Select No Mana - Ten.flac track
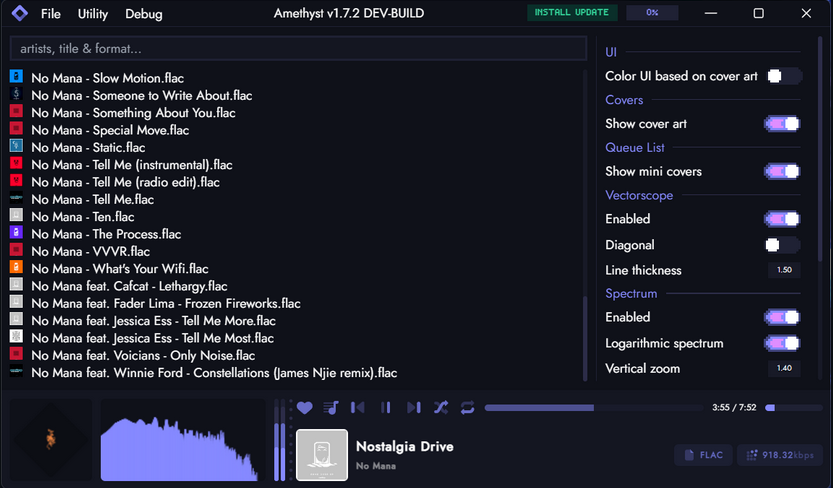Viewport: 833px width, 488px height. [82, 217]
